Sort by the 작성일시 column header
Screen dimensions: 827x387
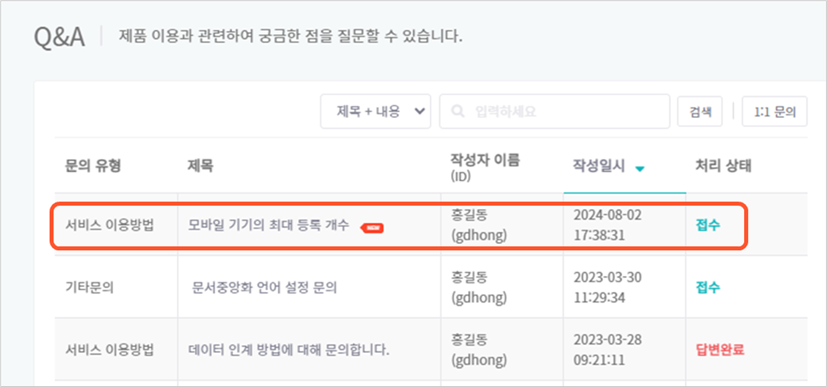599,167
